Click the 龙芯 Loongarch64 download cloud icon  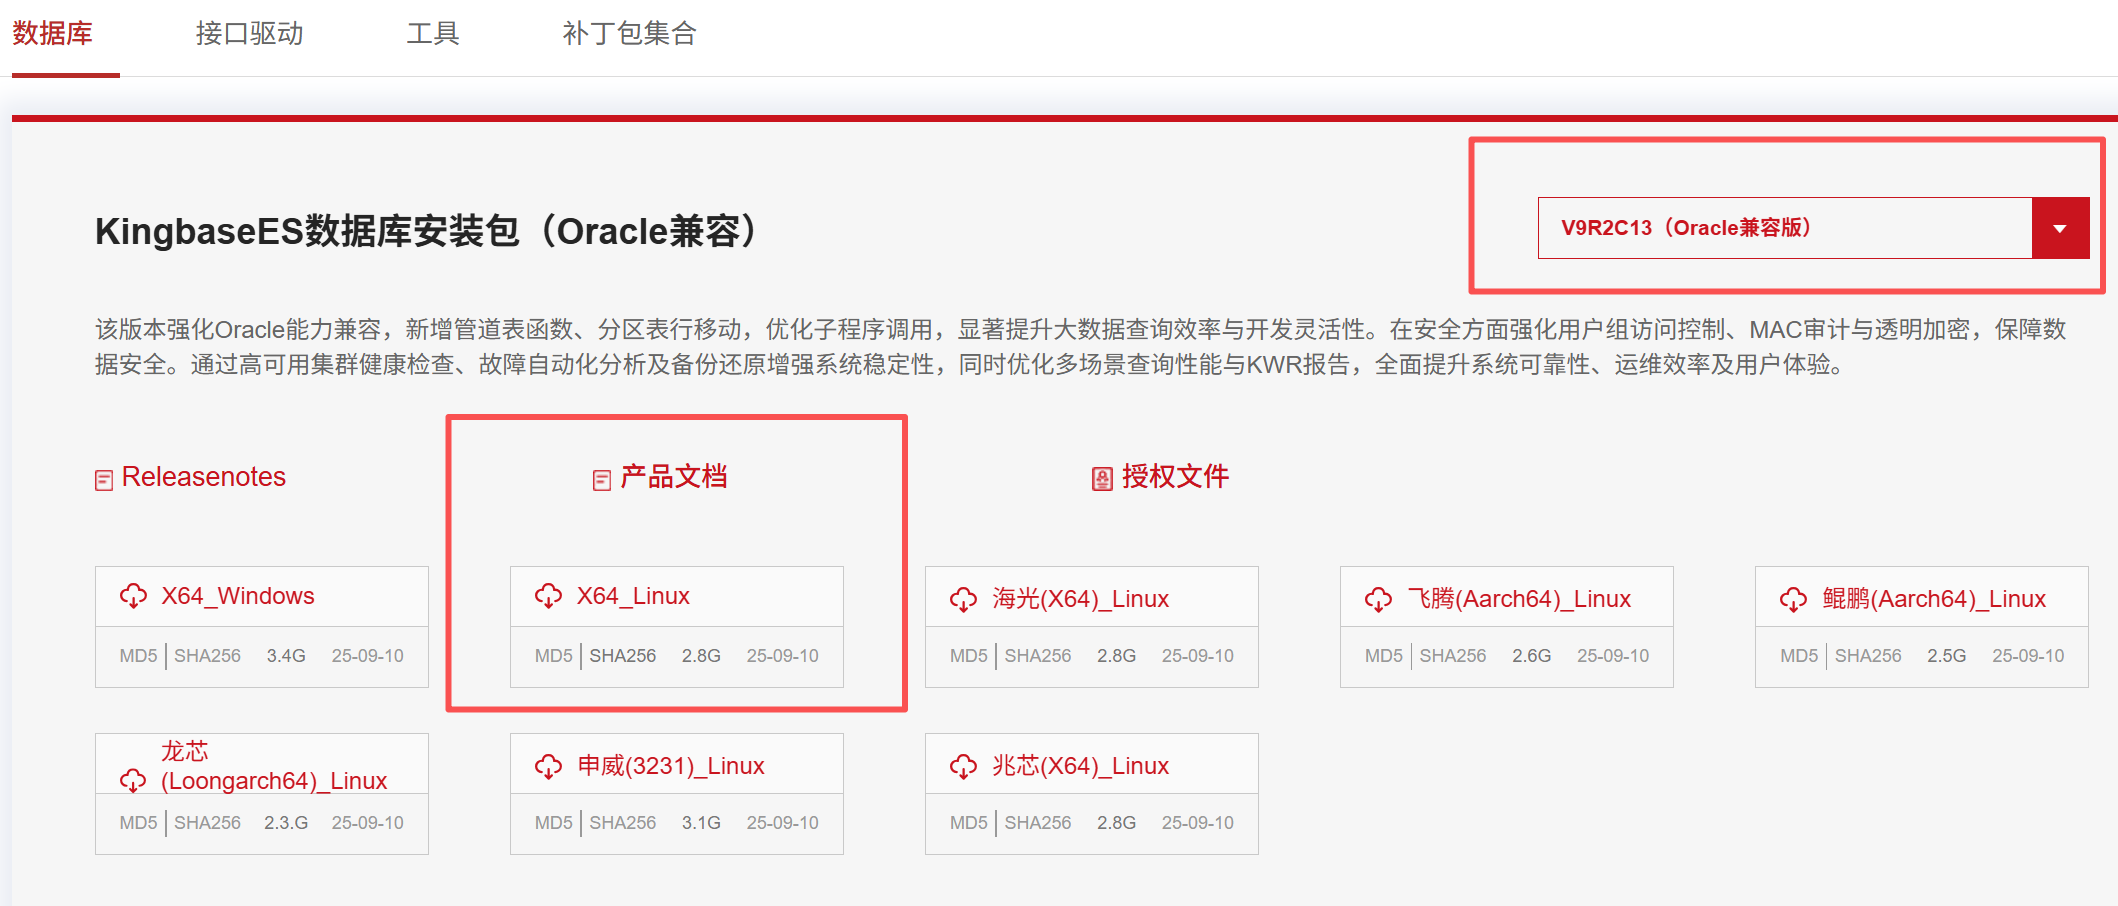pos(133,781)
